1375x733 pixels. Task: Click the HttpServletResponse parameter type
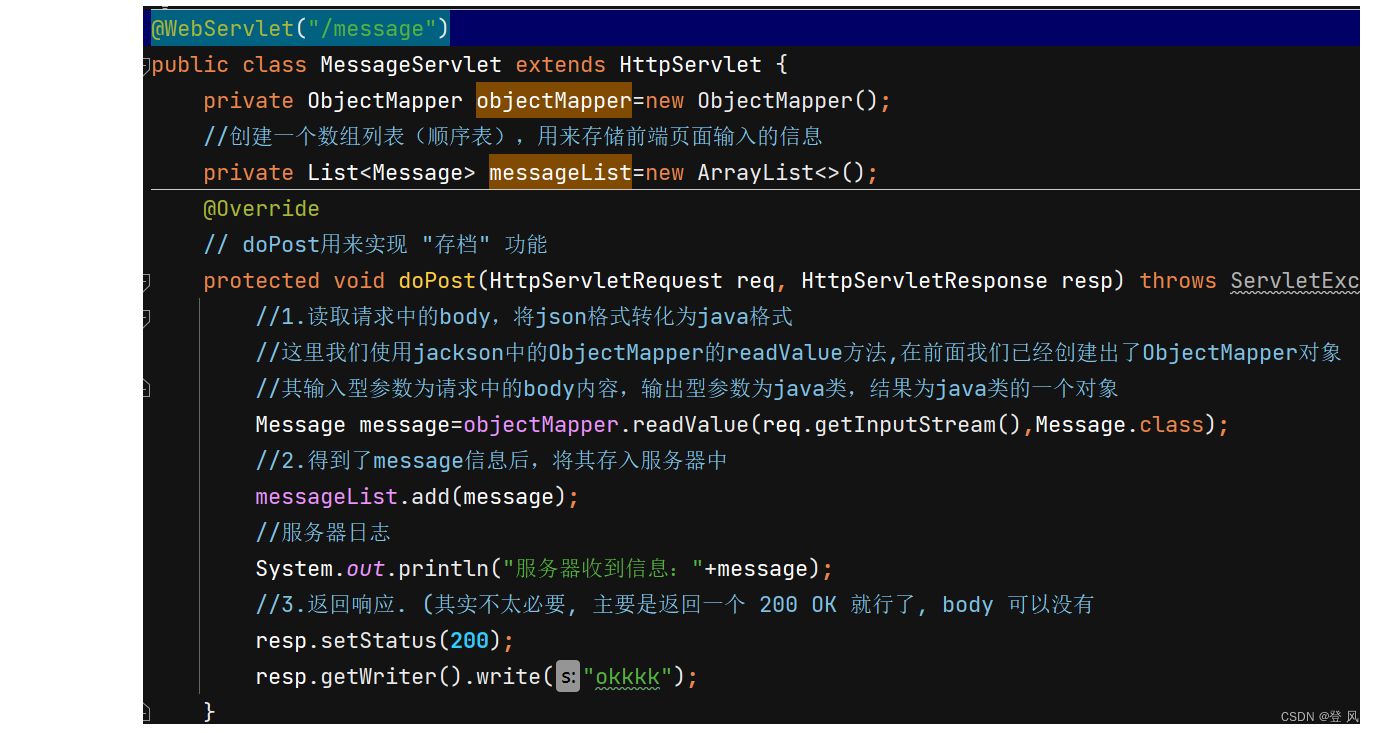coord(924,281)
